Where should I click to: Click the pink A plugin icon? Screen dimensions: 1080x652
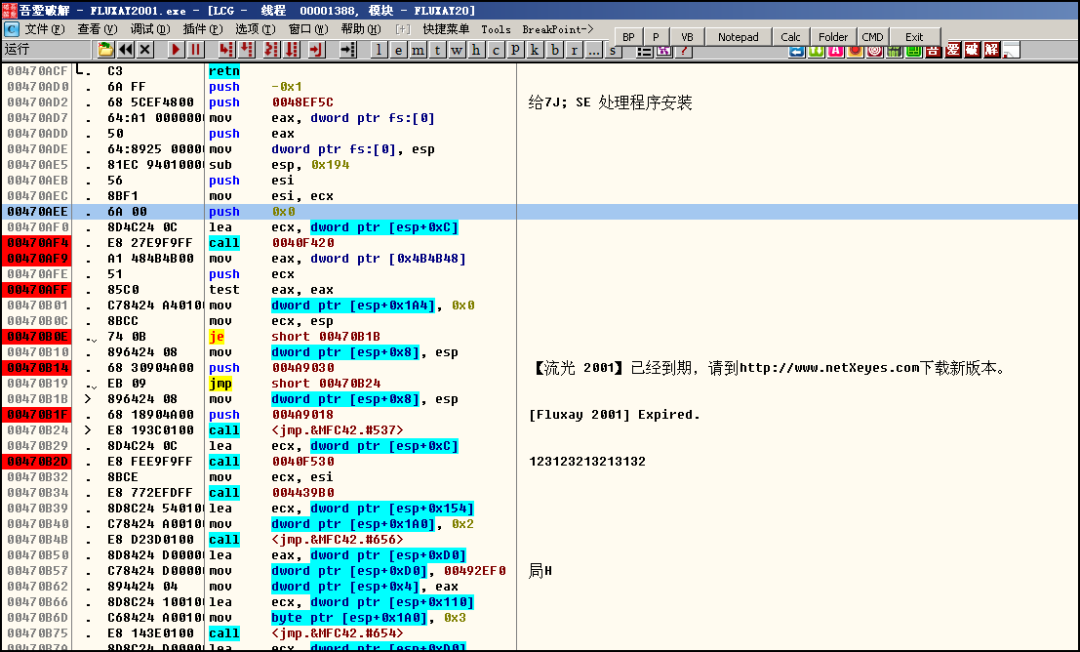835,52
